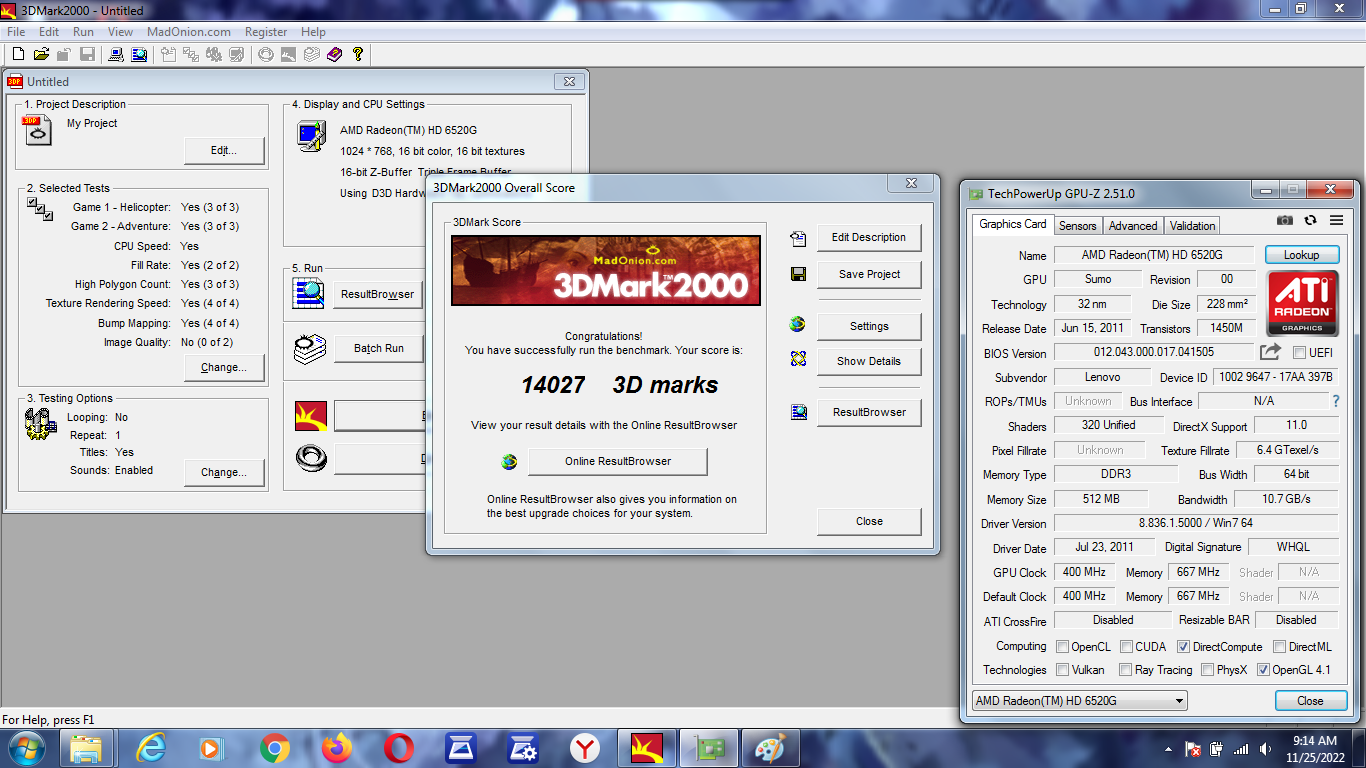The image size is (1366, 768).
Task: Launch Firefox from the taskbar
Action: click(337, 748)
